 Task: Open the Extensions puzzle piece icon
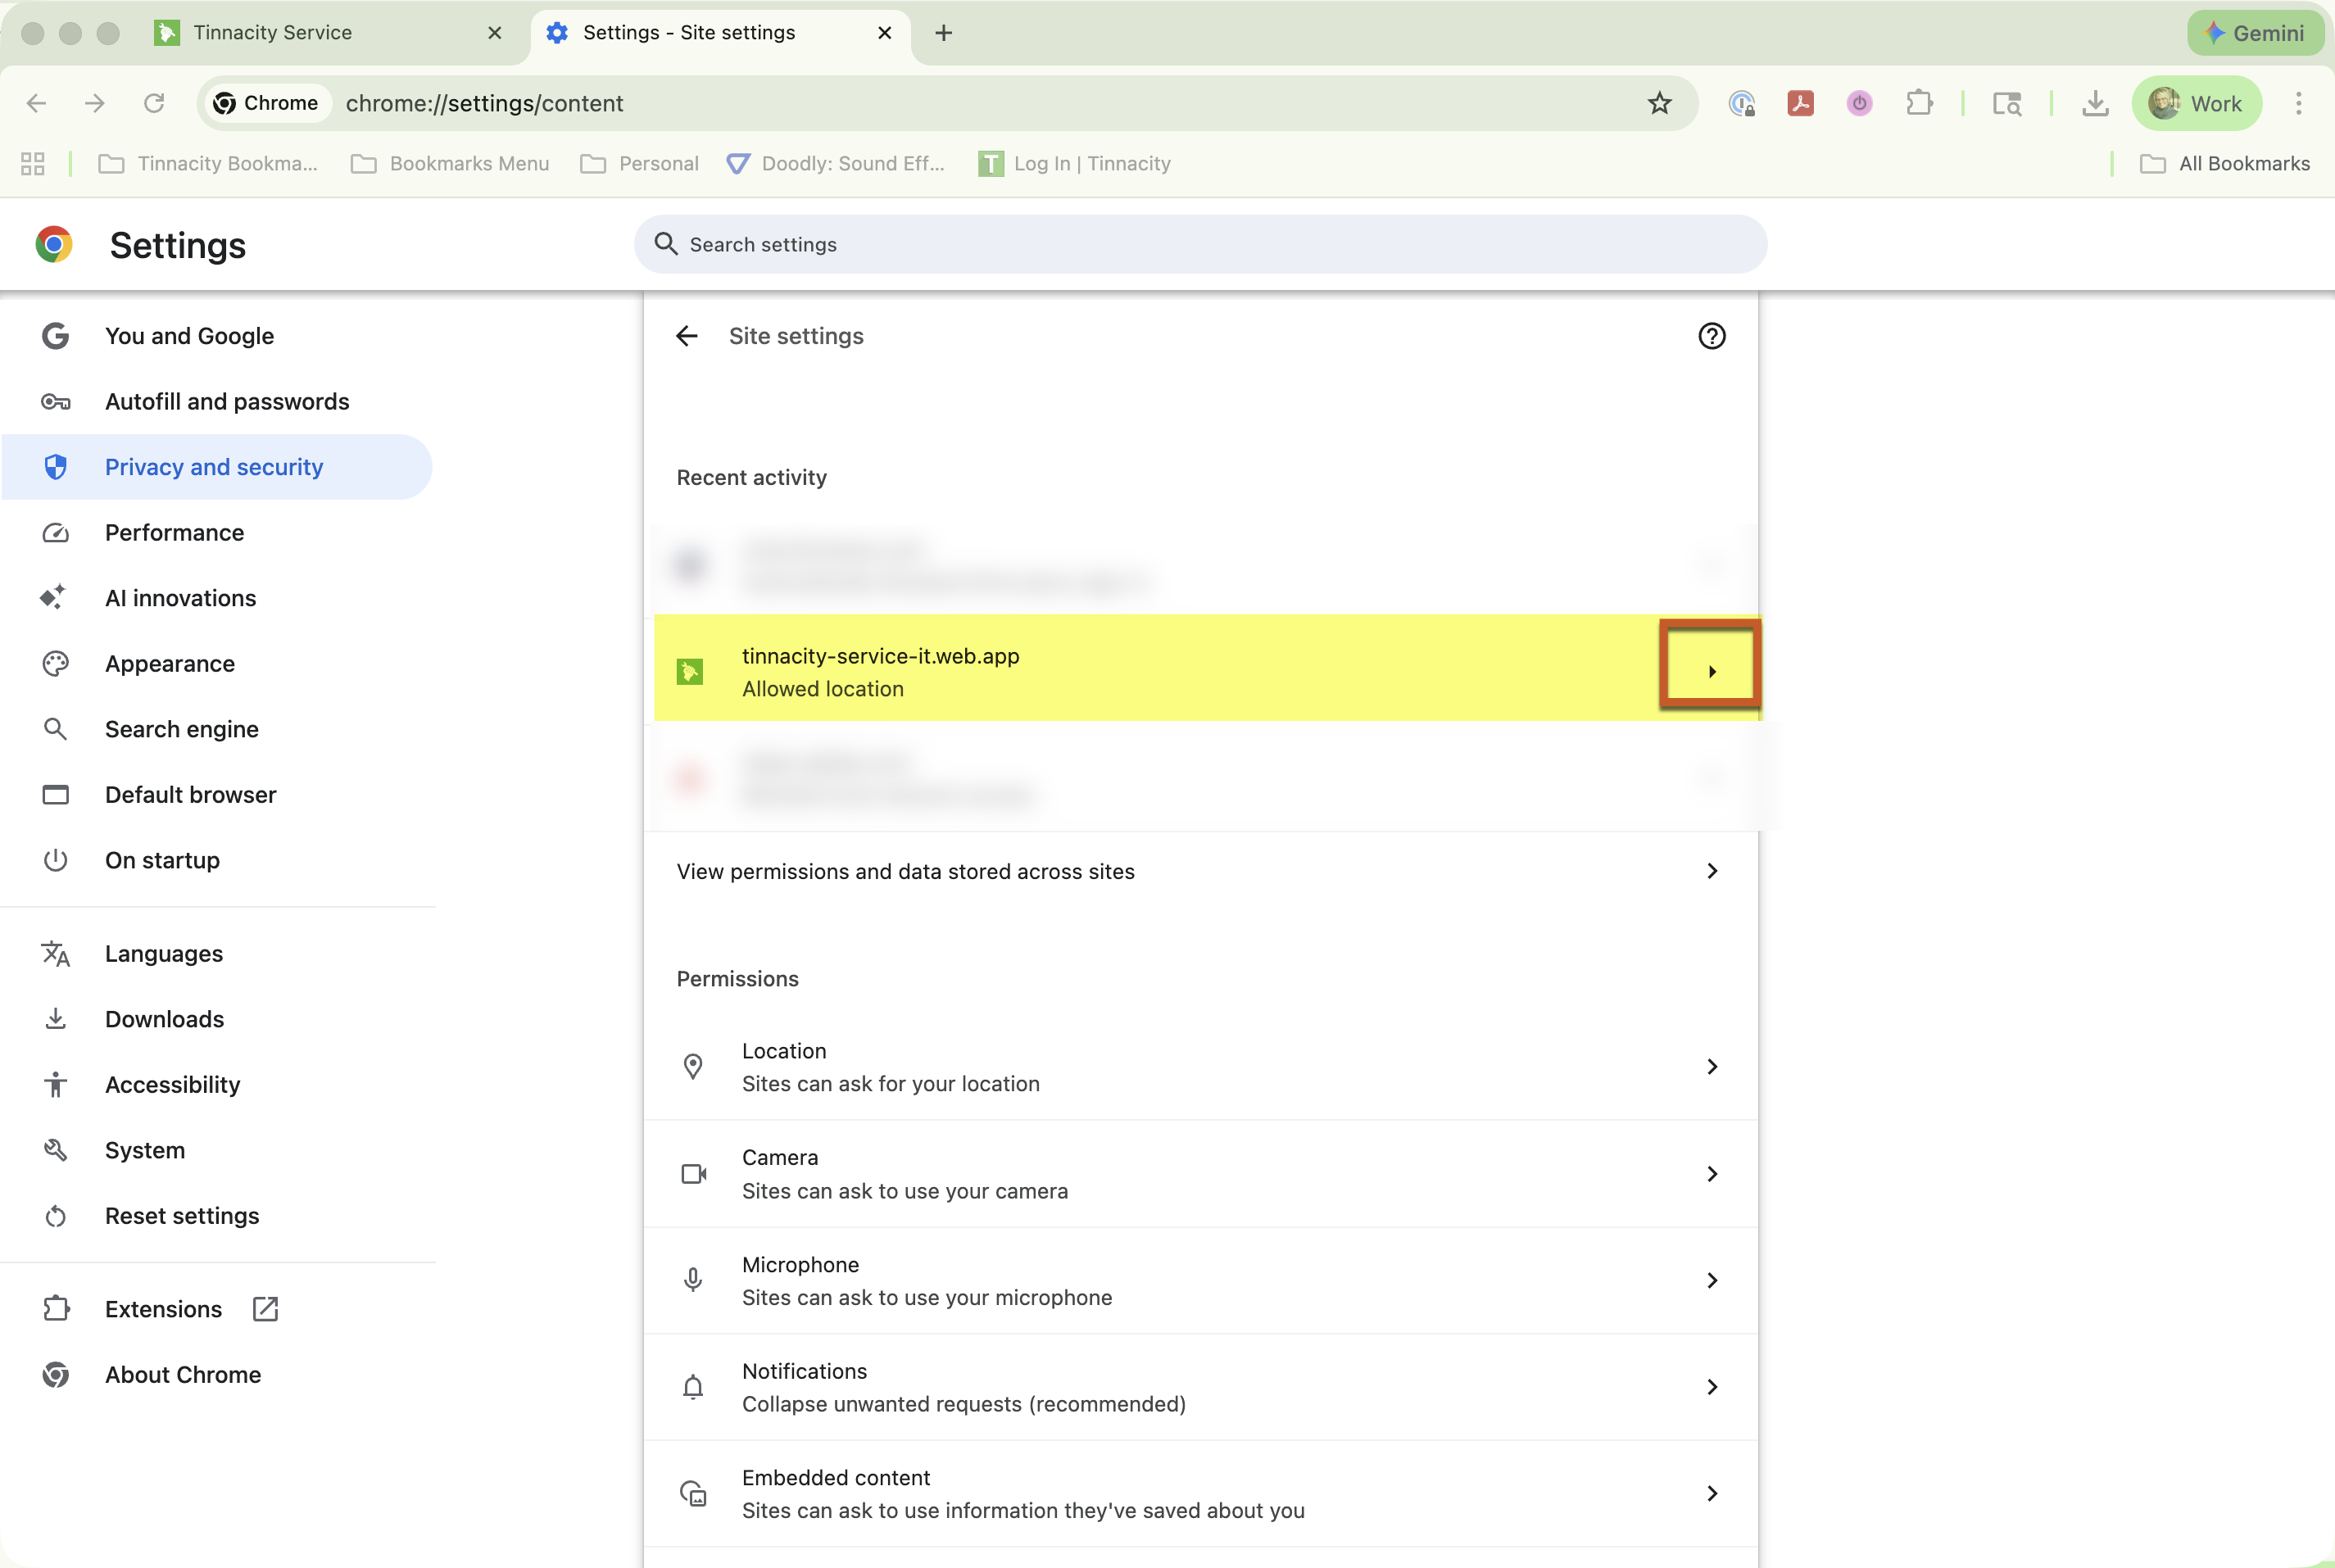click(x=1919, y=103)
